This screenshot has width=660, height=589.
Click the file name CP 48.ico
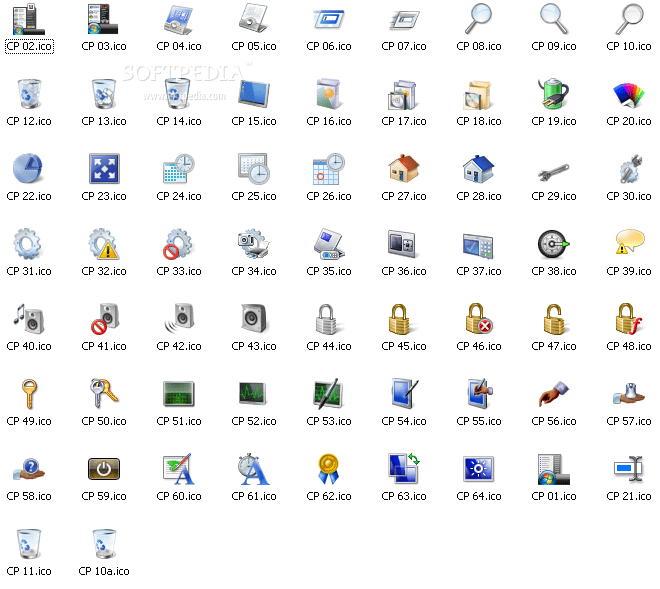629,346
